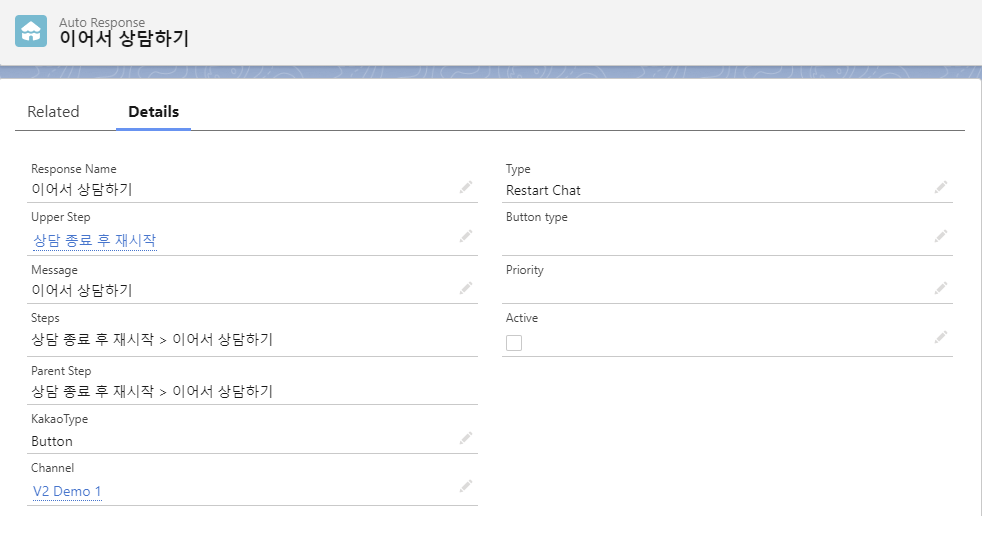Click the record title 이어서 상담하기
The image size is (982, 551).
point(124,39)
